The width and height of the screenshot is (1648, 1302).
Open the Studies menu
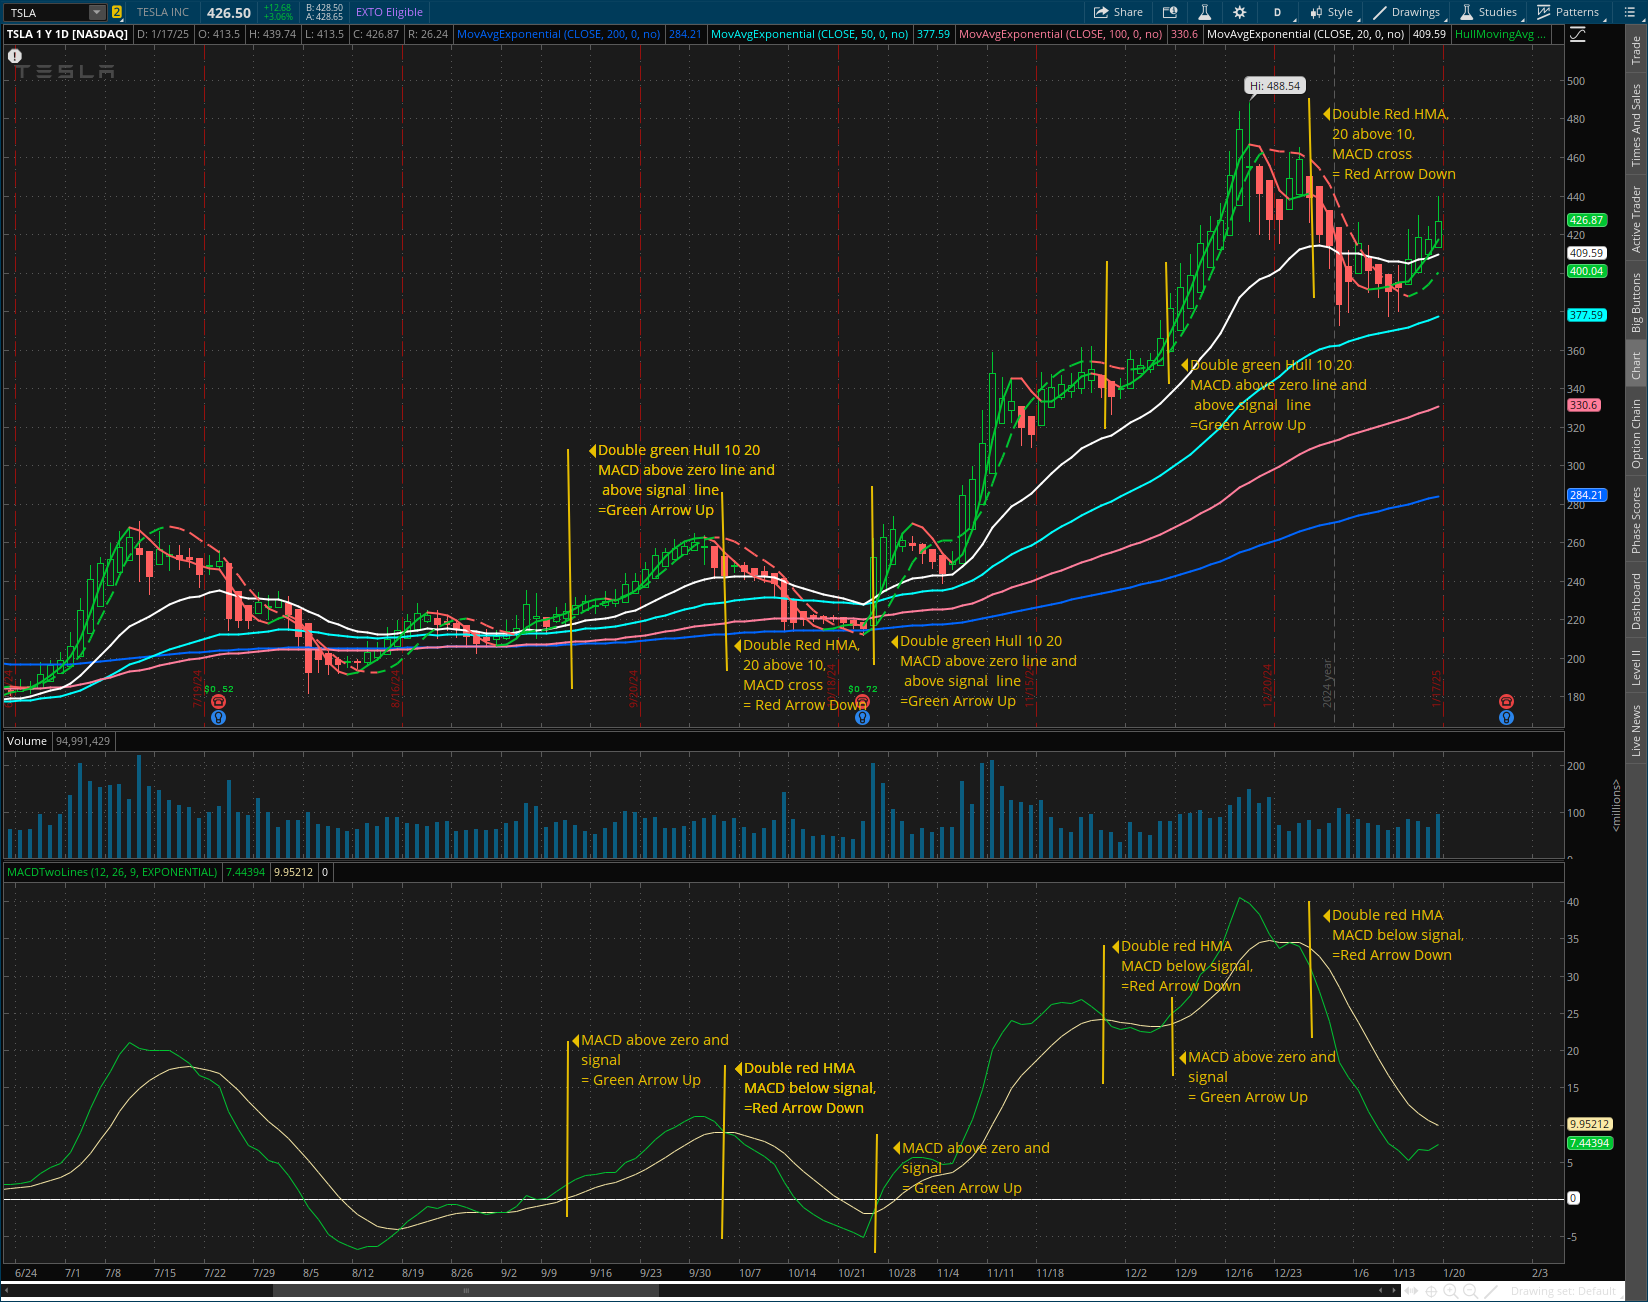(1488, 12)
